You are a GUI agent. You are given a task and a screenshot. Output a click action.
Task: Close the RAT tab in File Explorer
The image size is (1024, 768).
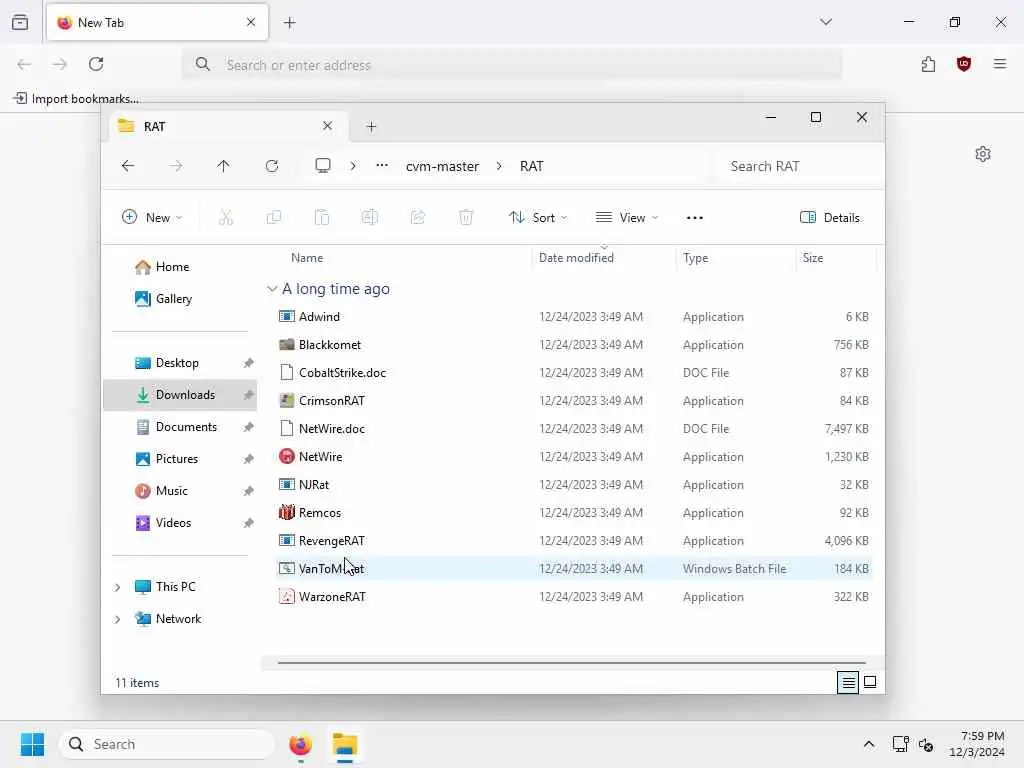tap(327, 126)
